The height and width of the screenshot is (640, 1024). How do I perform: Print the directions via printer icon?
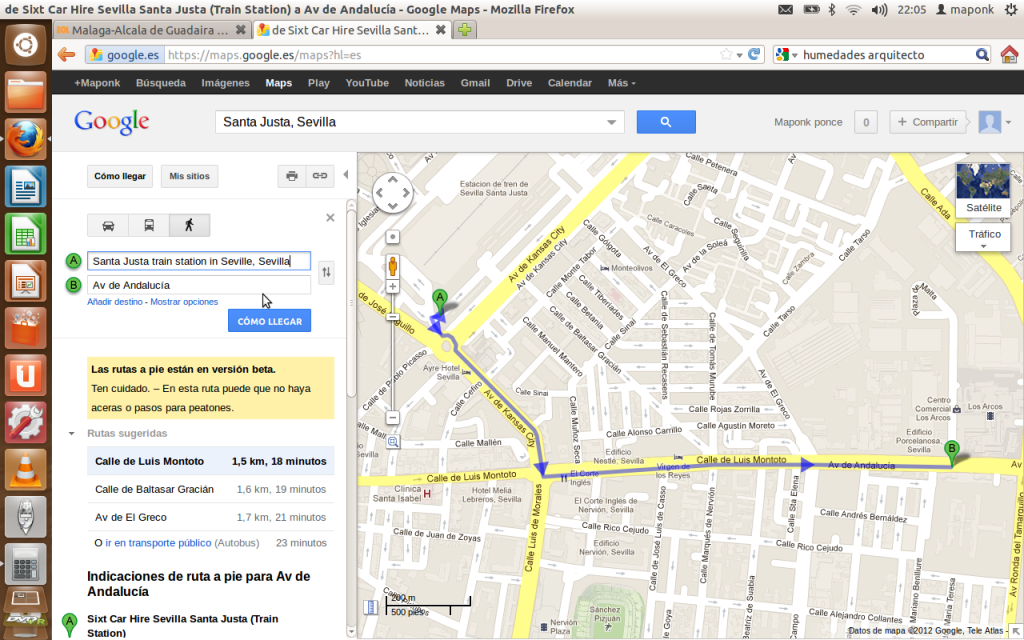pyautogui.click(x=292, y=176)
